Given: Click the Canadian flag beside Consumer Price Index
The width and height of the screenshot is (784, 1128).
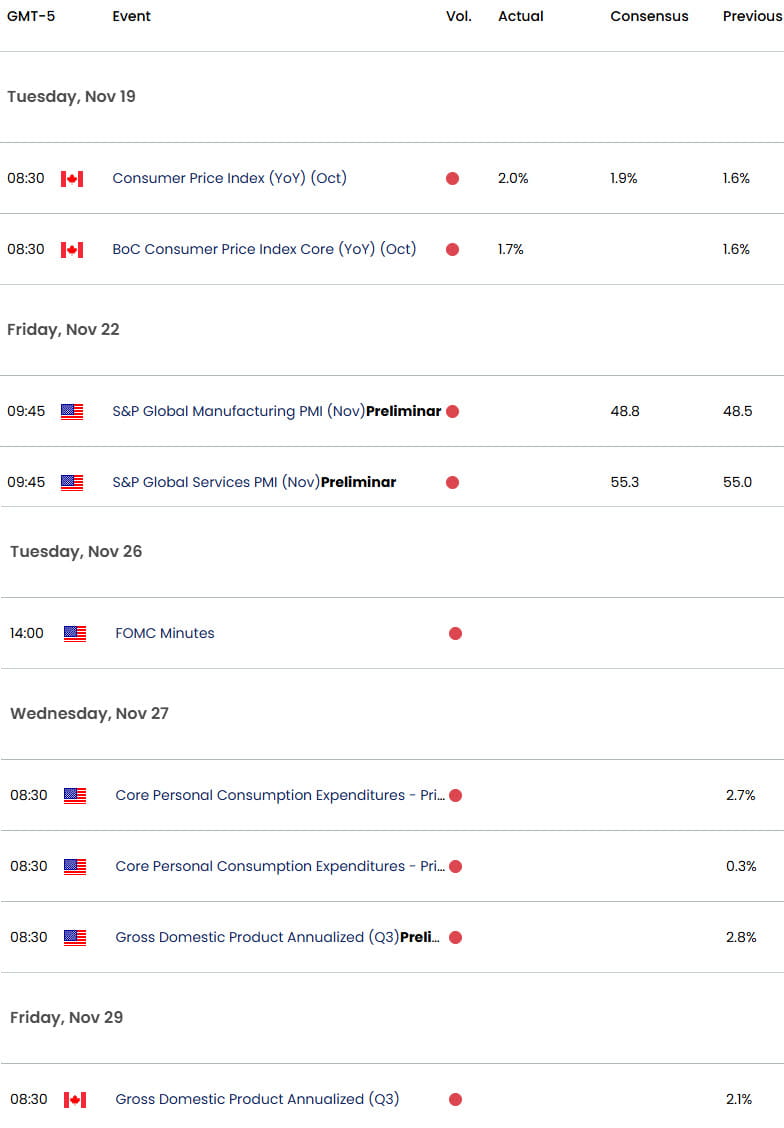Looking at the screenshot, I should coord(72,178).
